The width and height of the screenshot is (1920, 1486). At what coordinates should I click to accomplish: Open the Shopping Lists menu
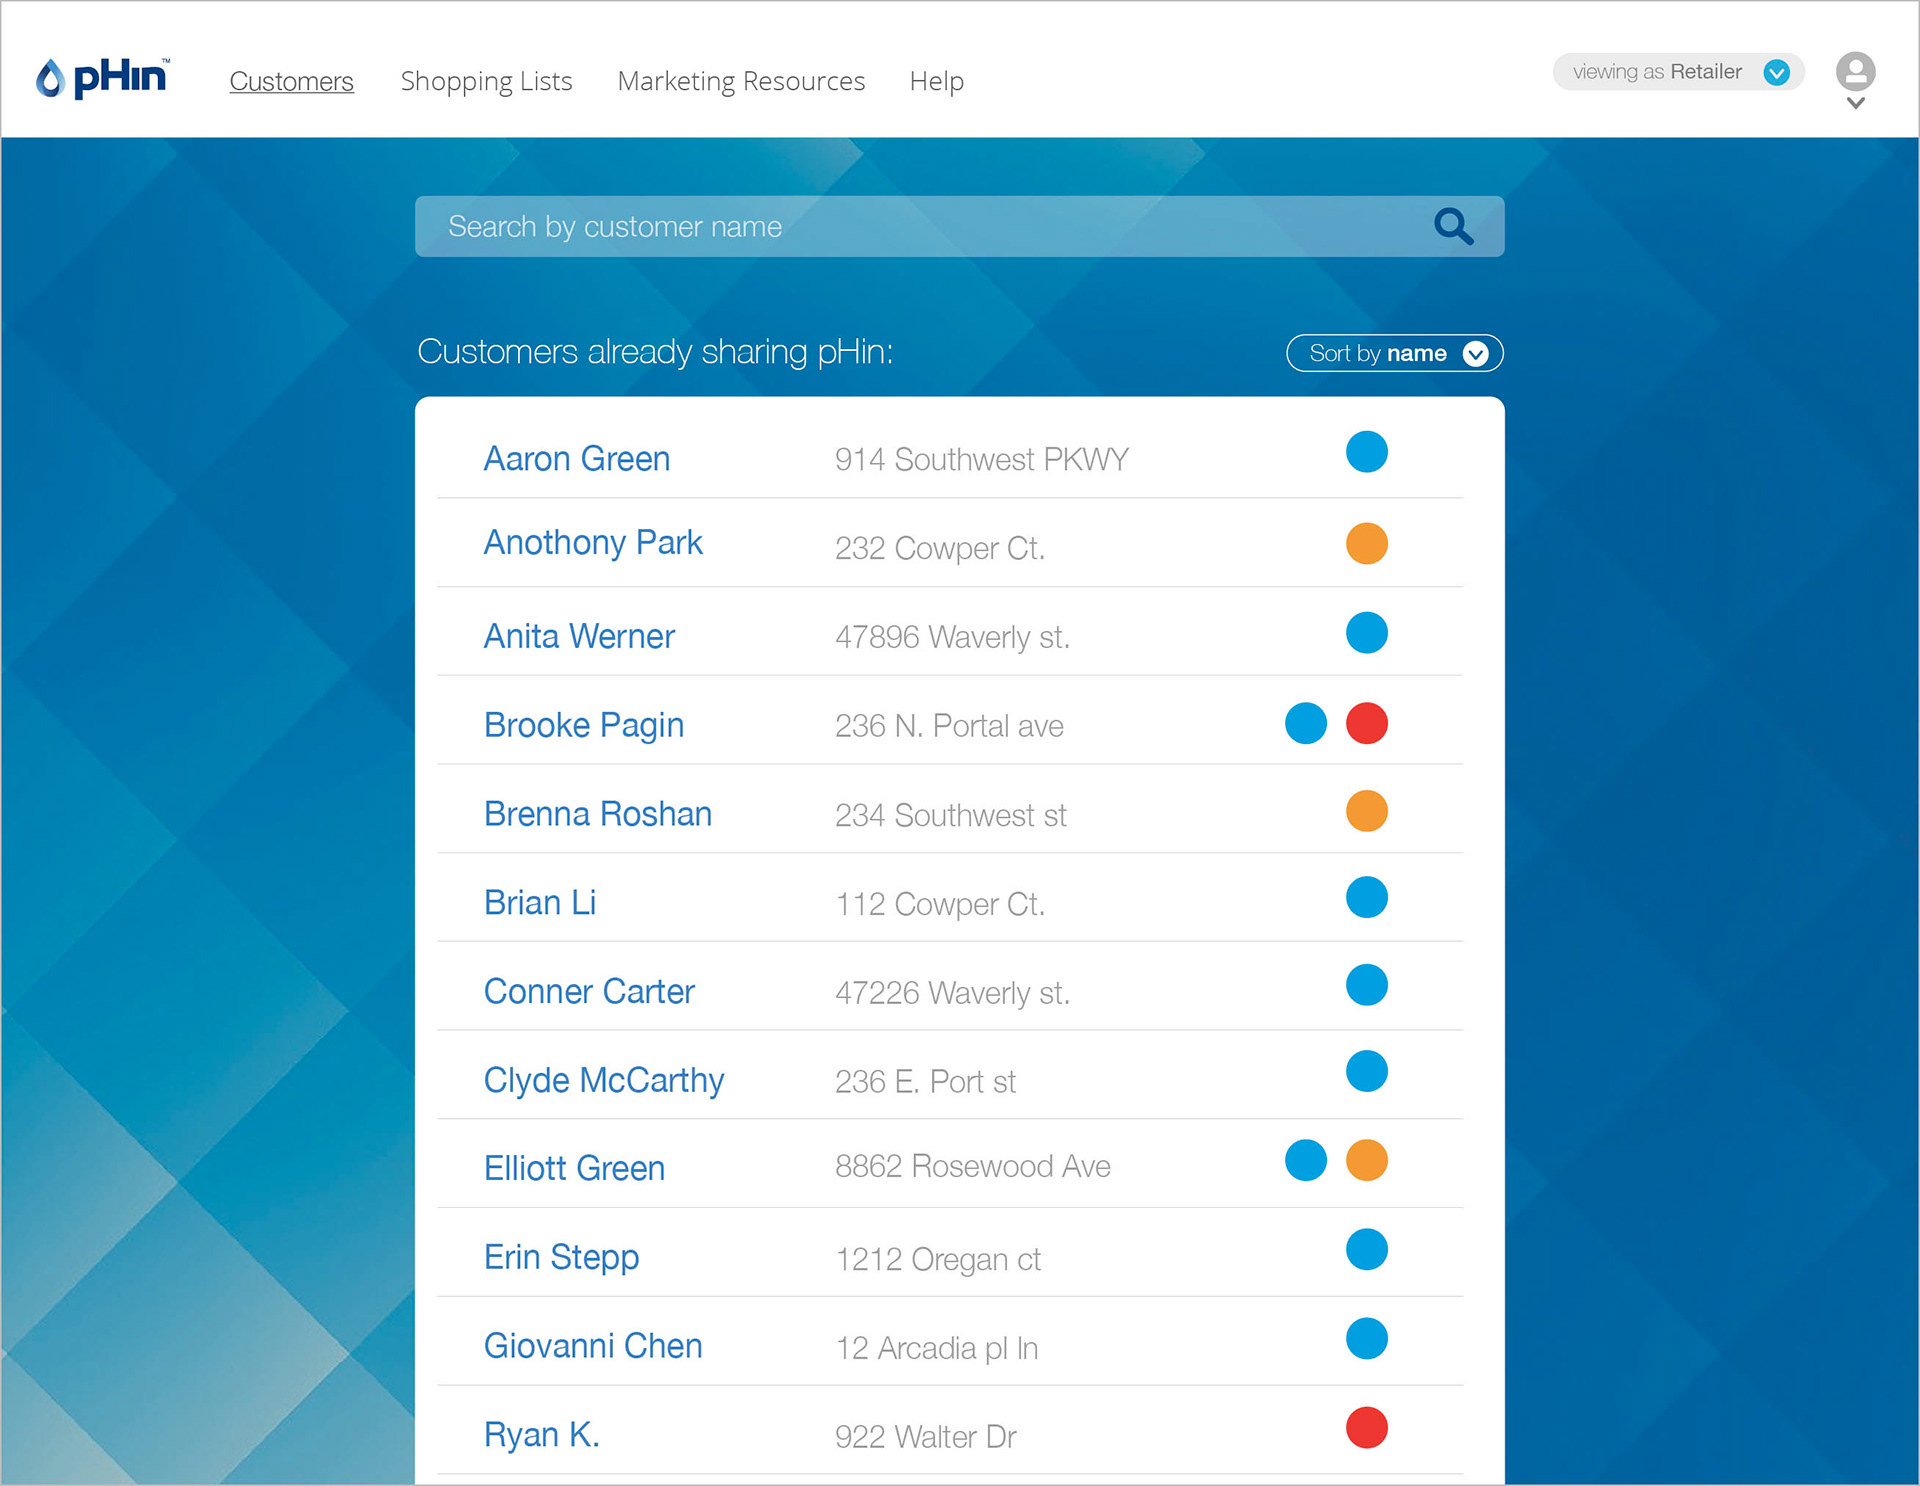point(486,81)
